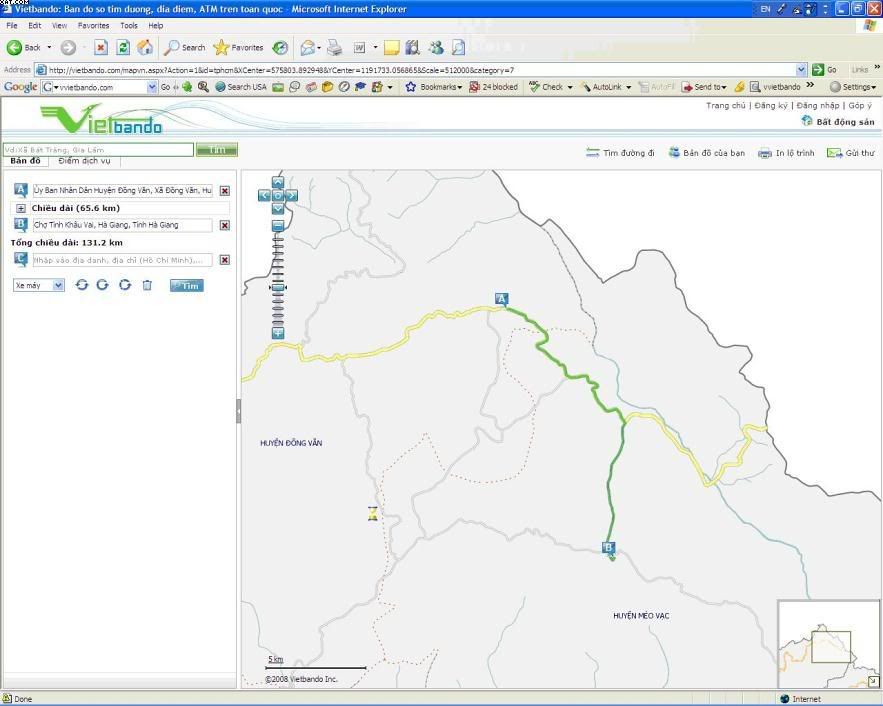Click the Đăng ký link
The image size is (883, 706).
coord(771,105)
